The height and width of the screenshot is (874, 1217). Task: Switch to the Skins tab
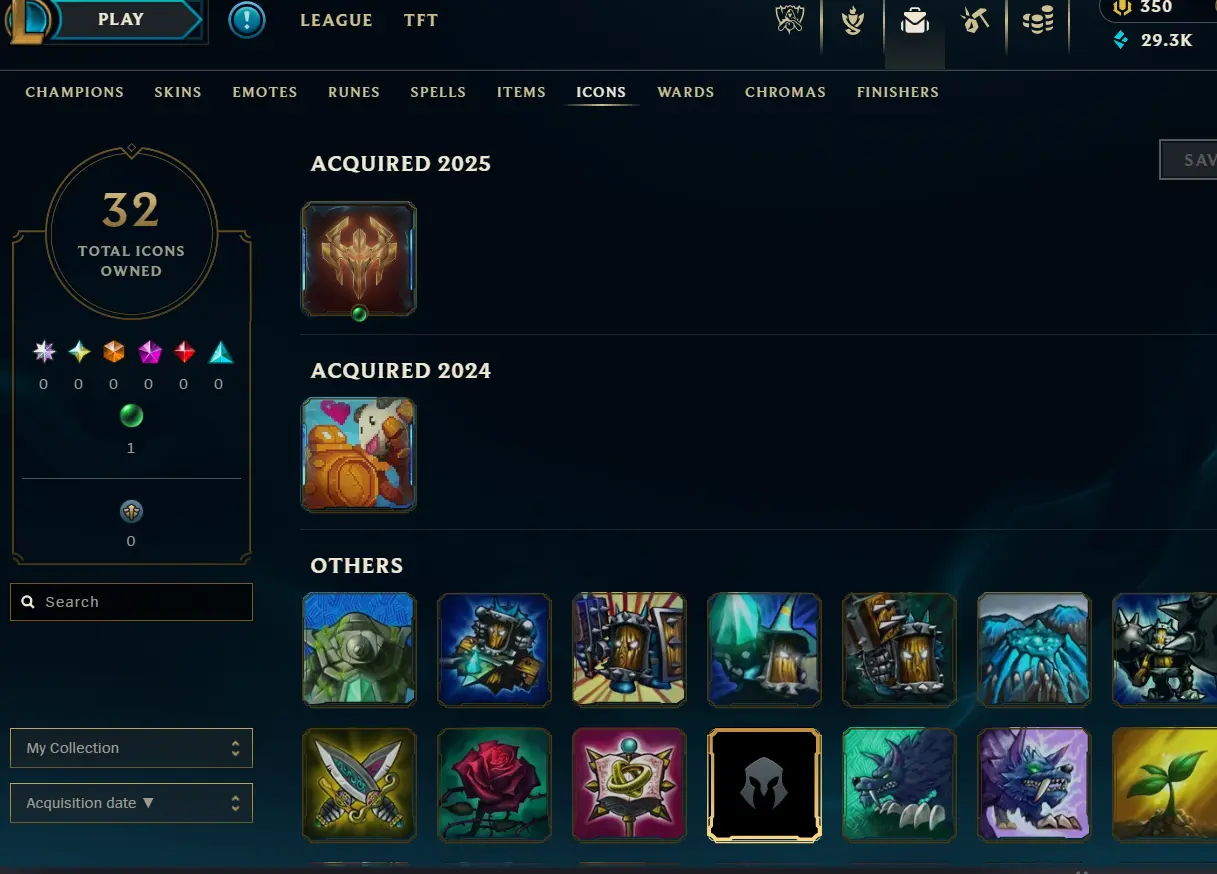[178, 92]
